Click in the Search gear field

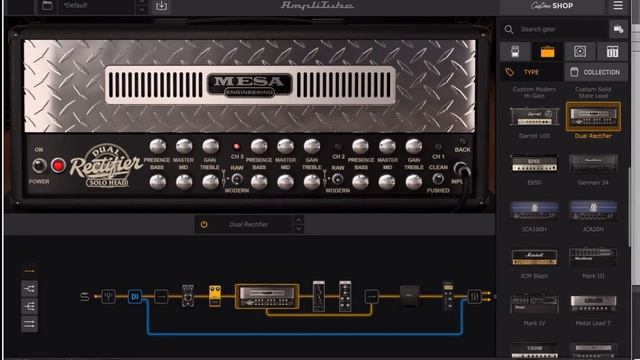561,29
